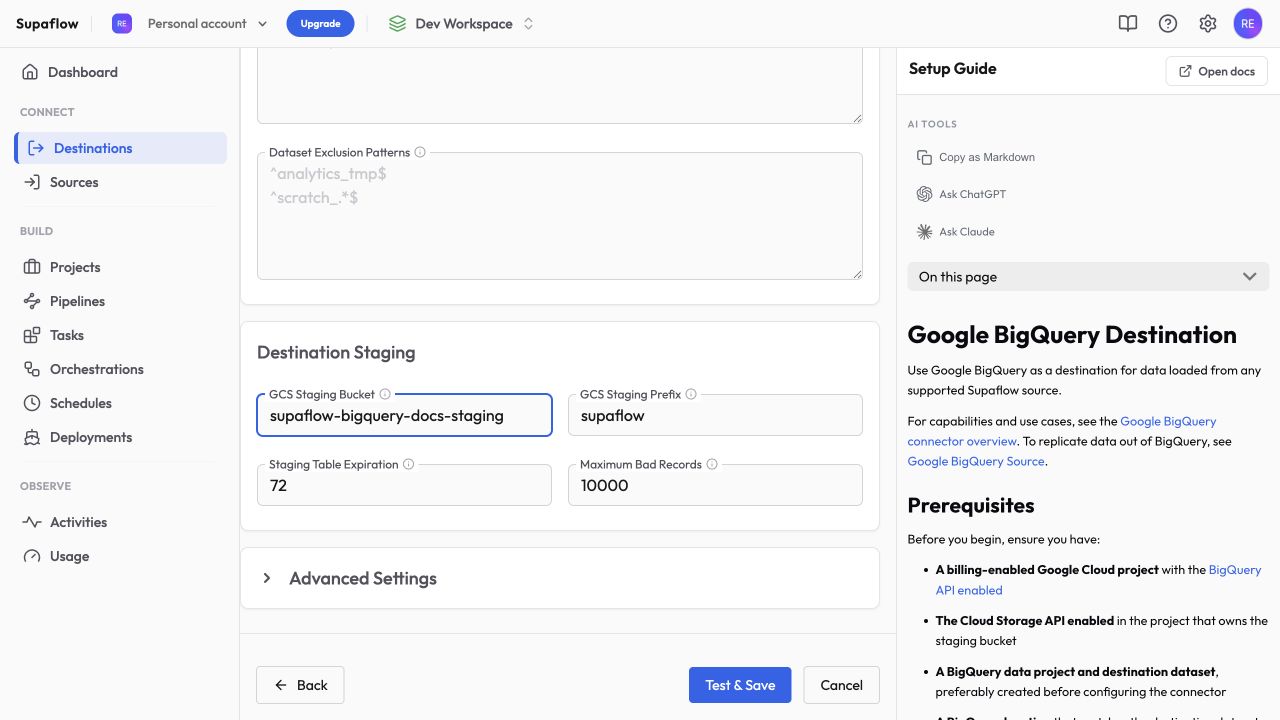Click the Schedules clock icon
The width and height of the screenshot is (1280, 720).
click(x=32, y=403)
